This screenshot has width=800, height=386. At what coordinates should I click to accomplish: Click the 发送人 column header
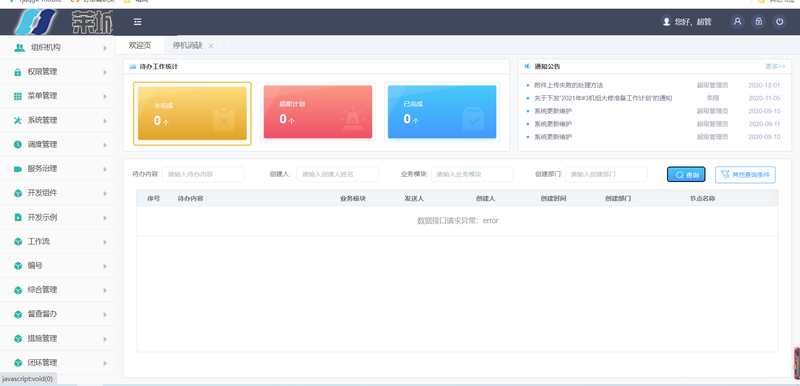414,198
